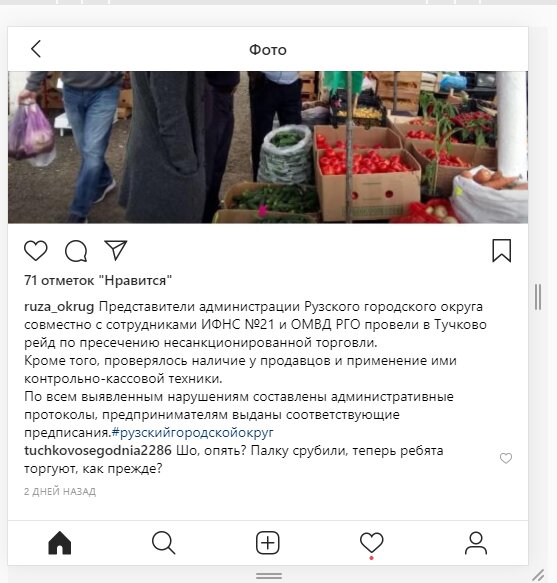Like the post with heart icon
Screen dimensions: 557x583
(36, 250)
